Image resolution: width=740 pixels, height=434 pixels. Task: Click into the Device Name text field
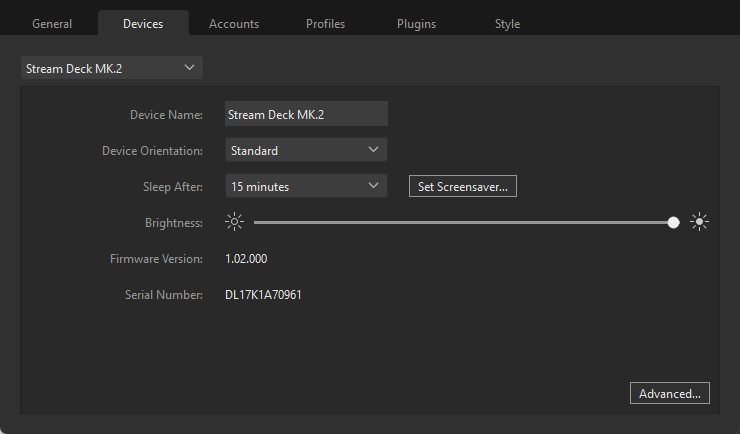click(x=306, y=114)
